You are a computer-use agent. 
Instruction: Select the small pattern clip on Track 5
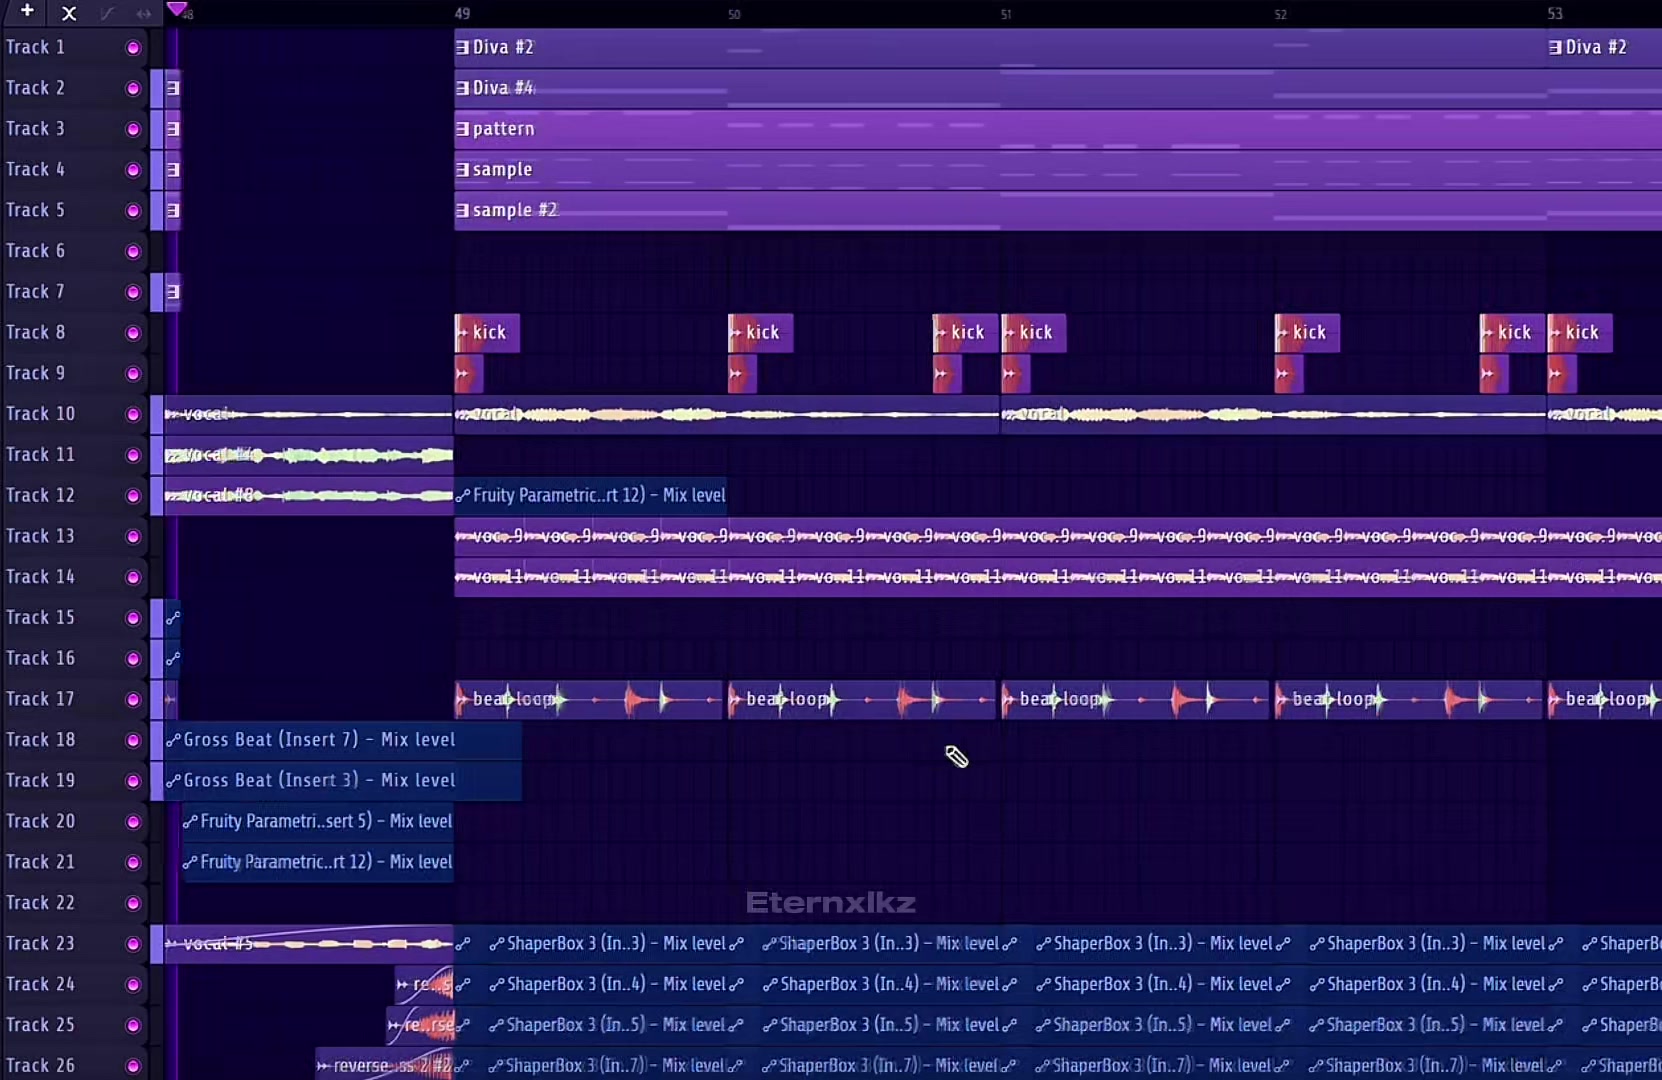click(x=173, y=211)
